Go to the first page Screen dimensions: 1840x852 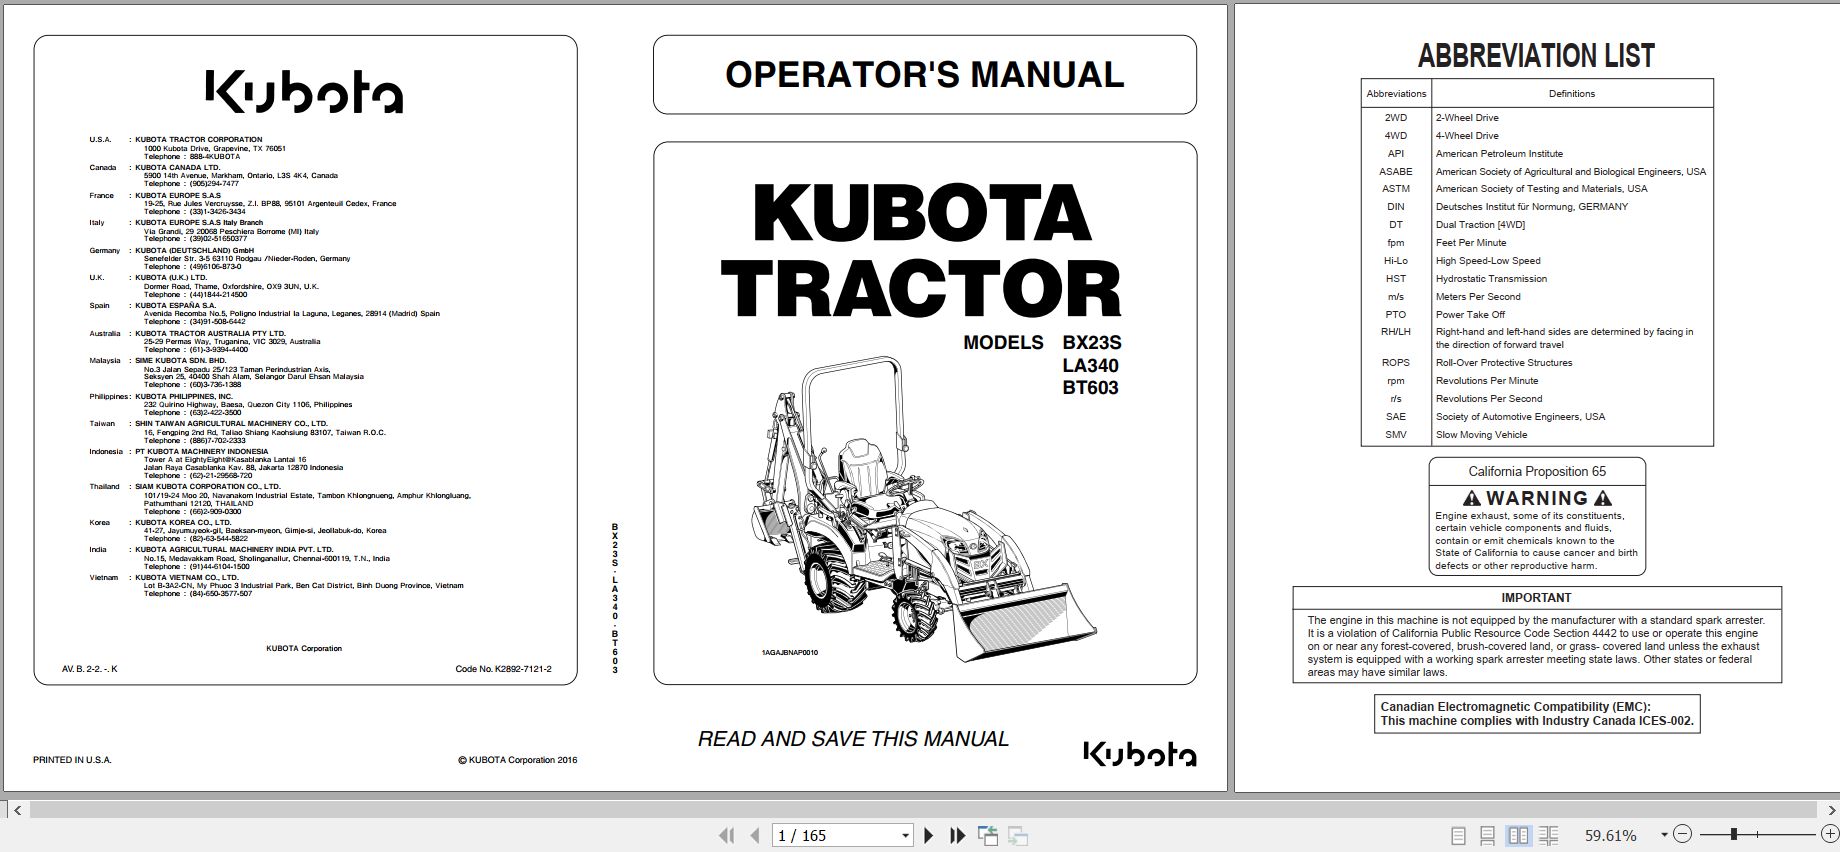[x=727, y=835]
